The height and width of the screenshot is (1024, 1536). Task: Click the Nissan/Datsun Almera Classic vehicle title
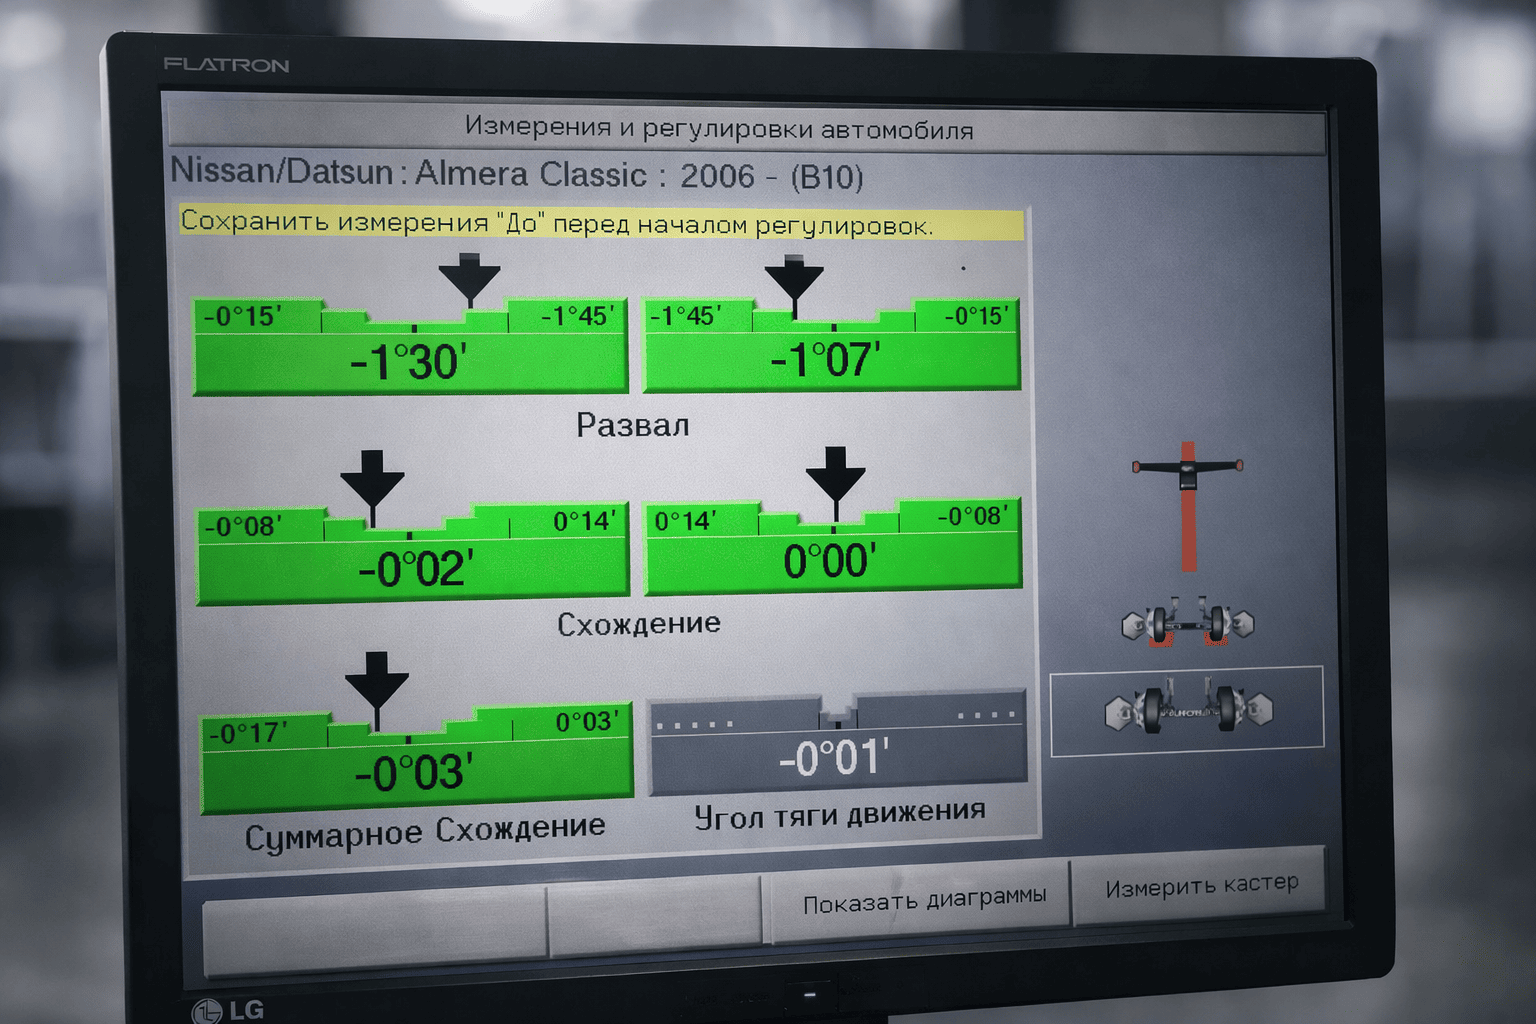[516, 174]
